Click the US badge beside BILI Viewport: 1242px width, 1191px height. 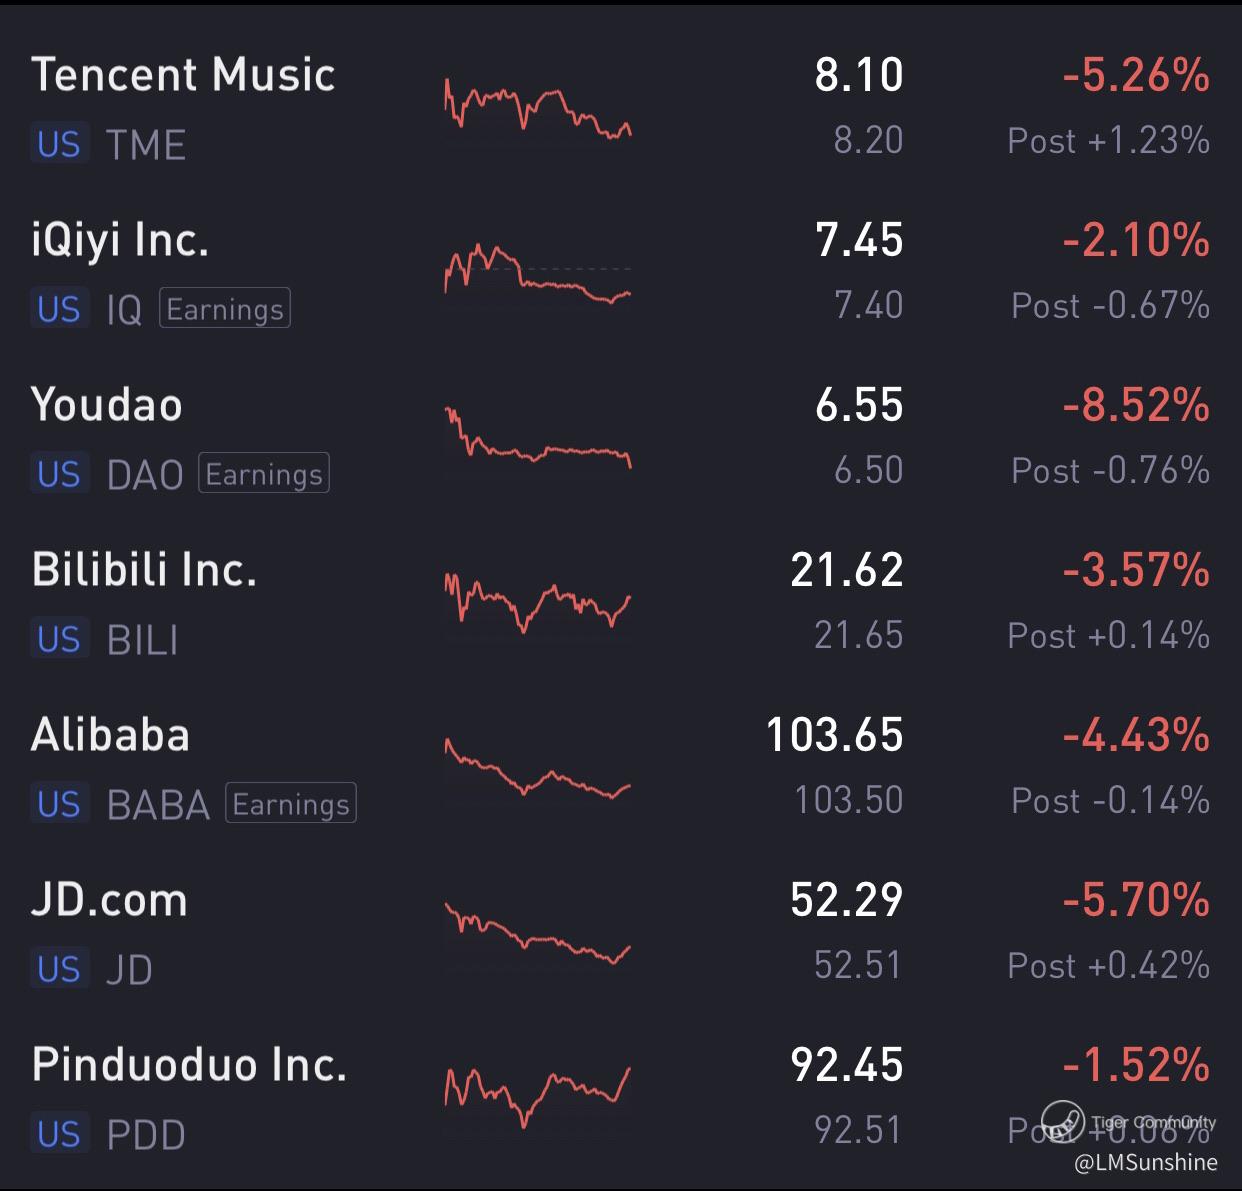coord(59,639)
